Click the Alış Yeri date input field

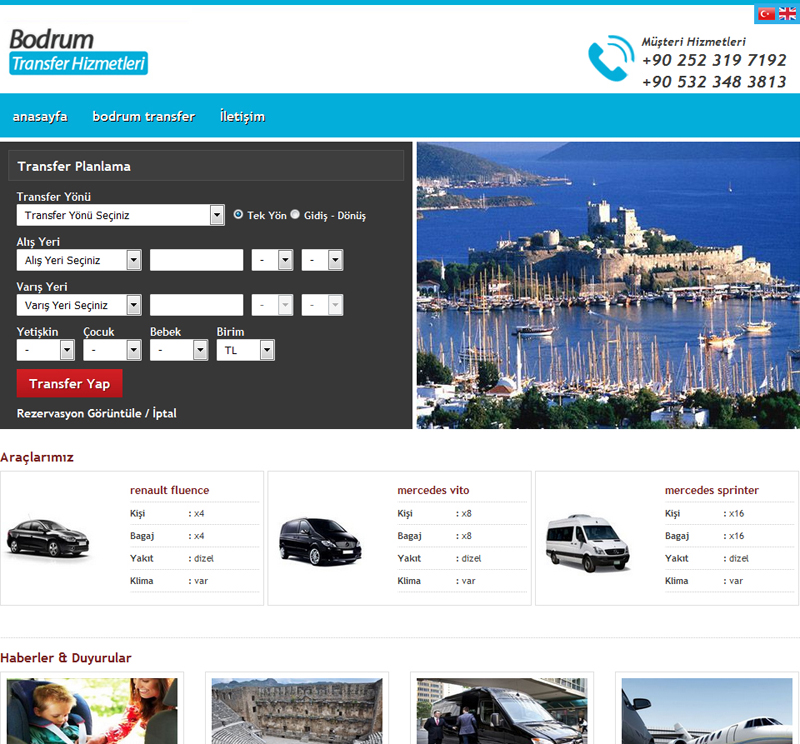point(196,260)
